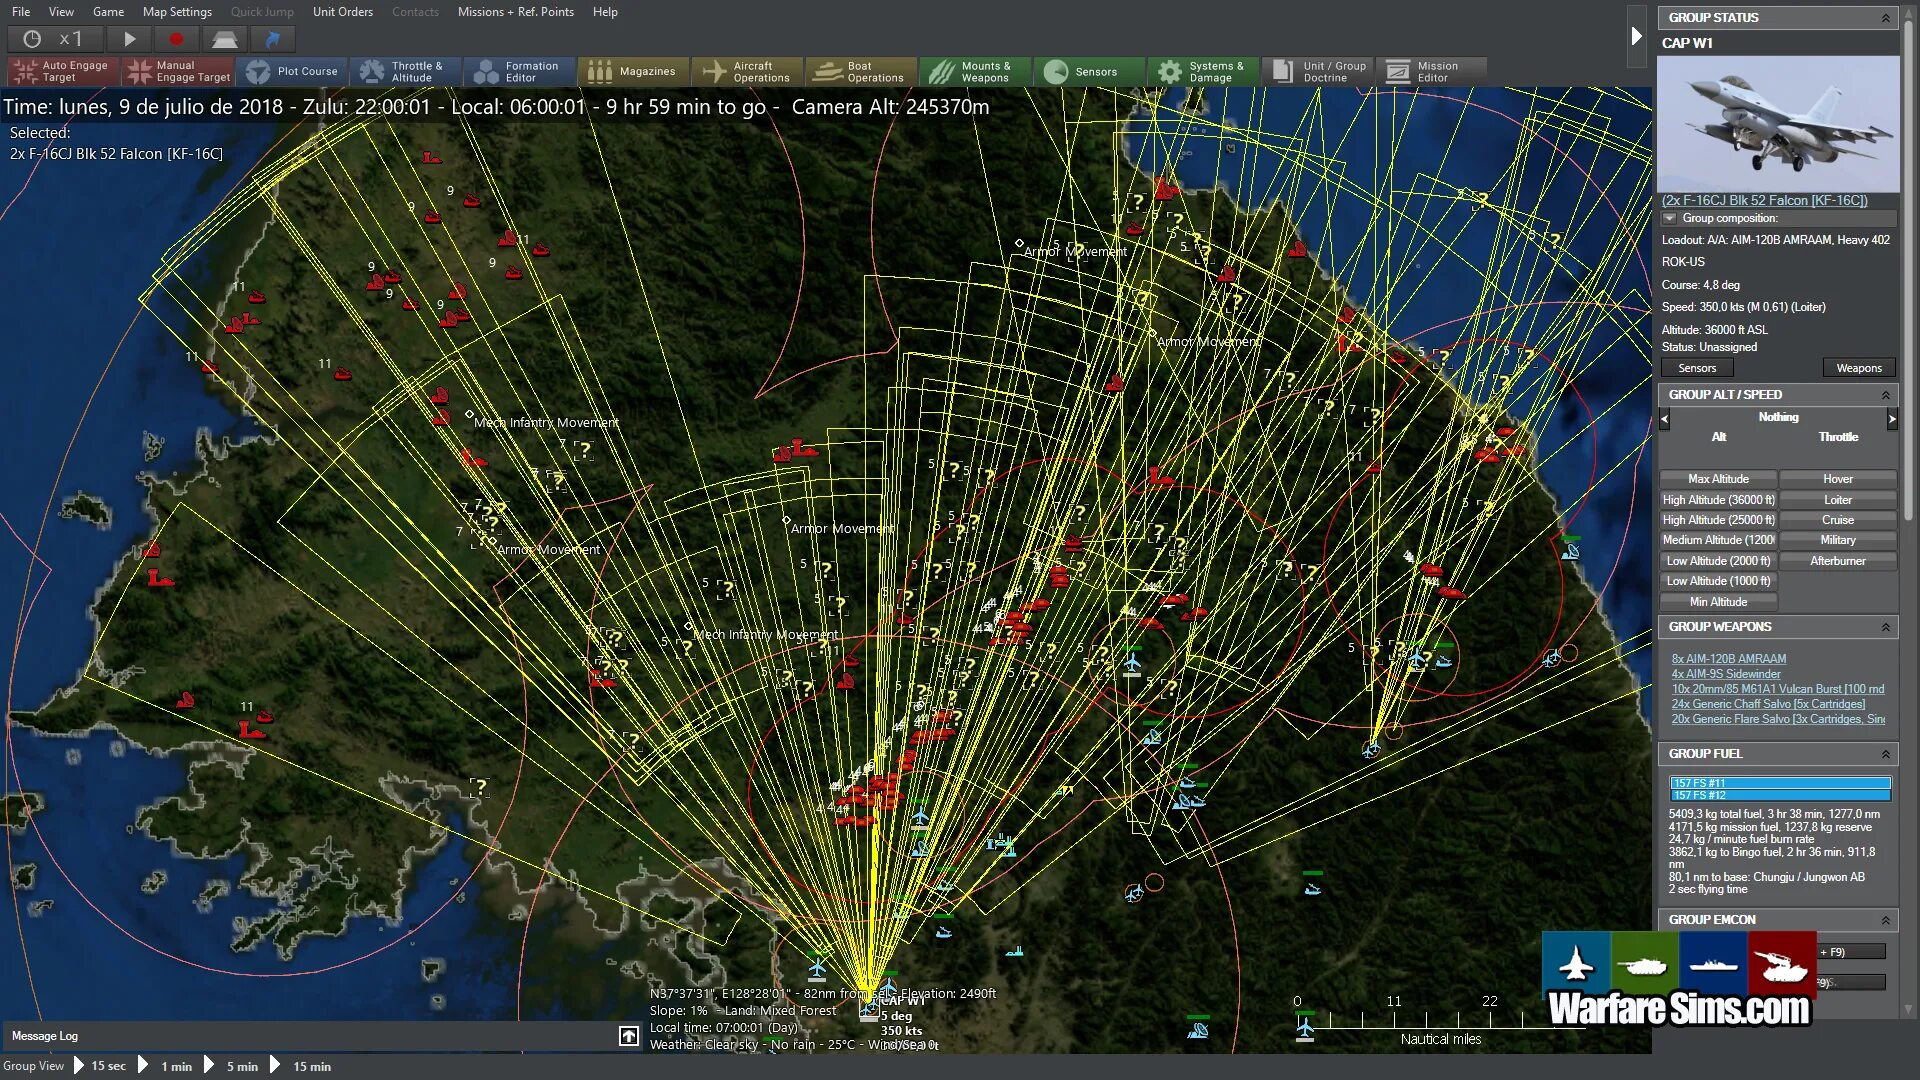Open the AIM-120B AMRAAM weapon link

1728,659
